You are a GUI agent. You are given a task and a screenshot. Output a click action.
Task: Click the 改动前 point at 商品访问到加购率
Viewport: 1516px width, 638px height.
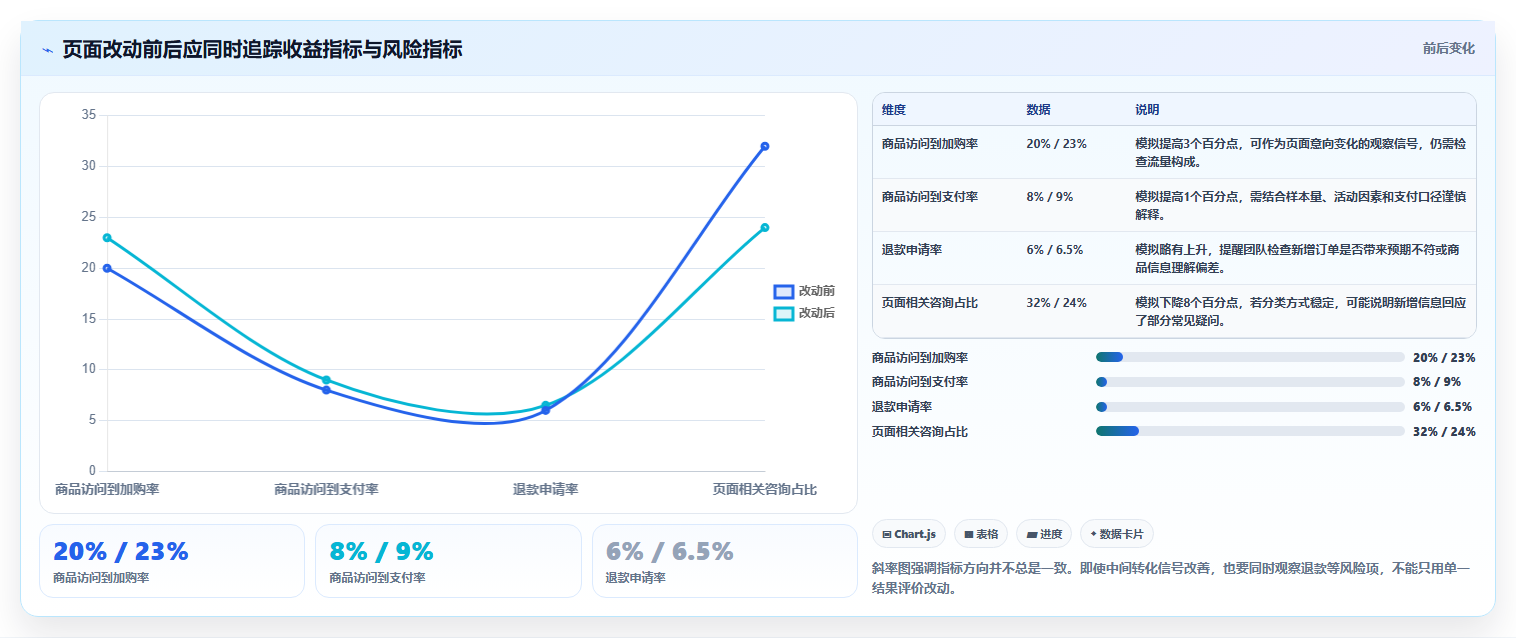pyautogui.click(x=107, y=268)
